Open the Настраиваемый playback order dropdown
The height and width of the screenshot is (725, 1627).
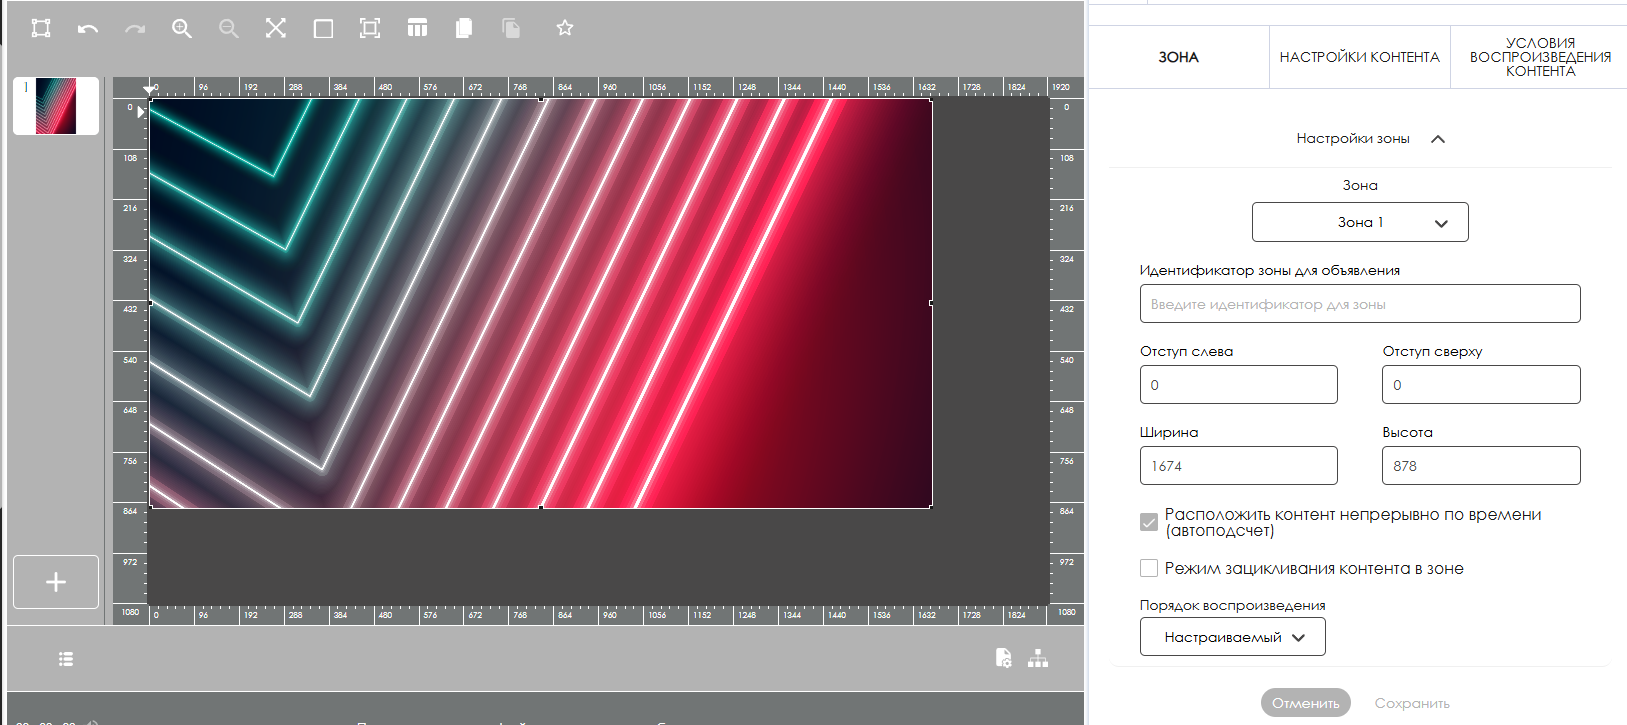[1232, 637]
